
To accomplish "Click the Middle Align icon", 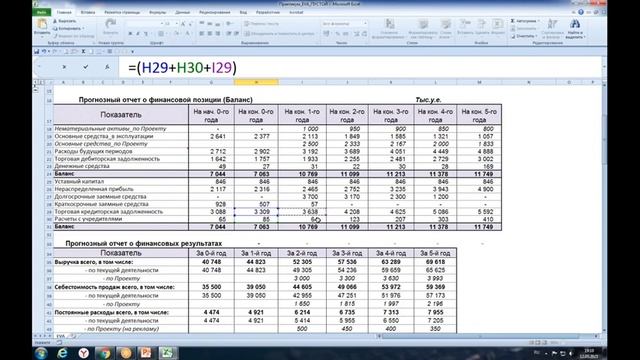I will (210, 24).
